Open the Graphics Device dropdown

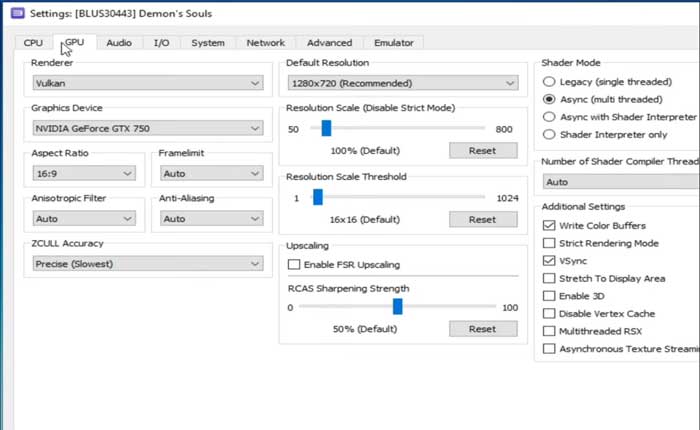pos(147,128)
